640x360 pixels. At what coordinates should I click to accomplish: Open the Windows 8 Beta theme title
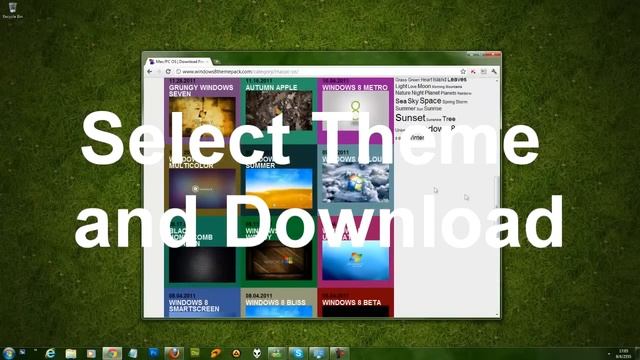pos(351,302)
